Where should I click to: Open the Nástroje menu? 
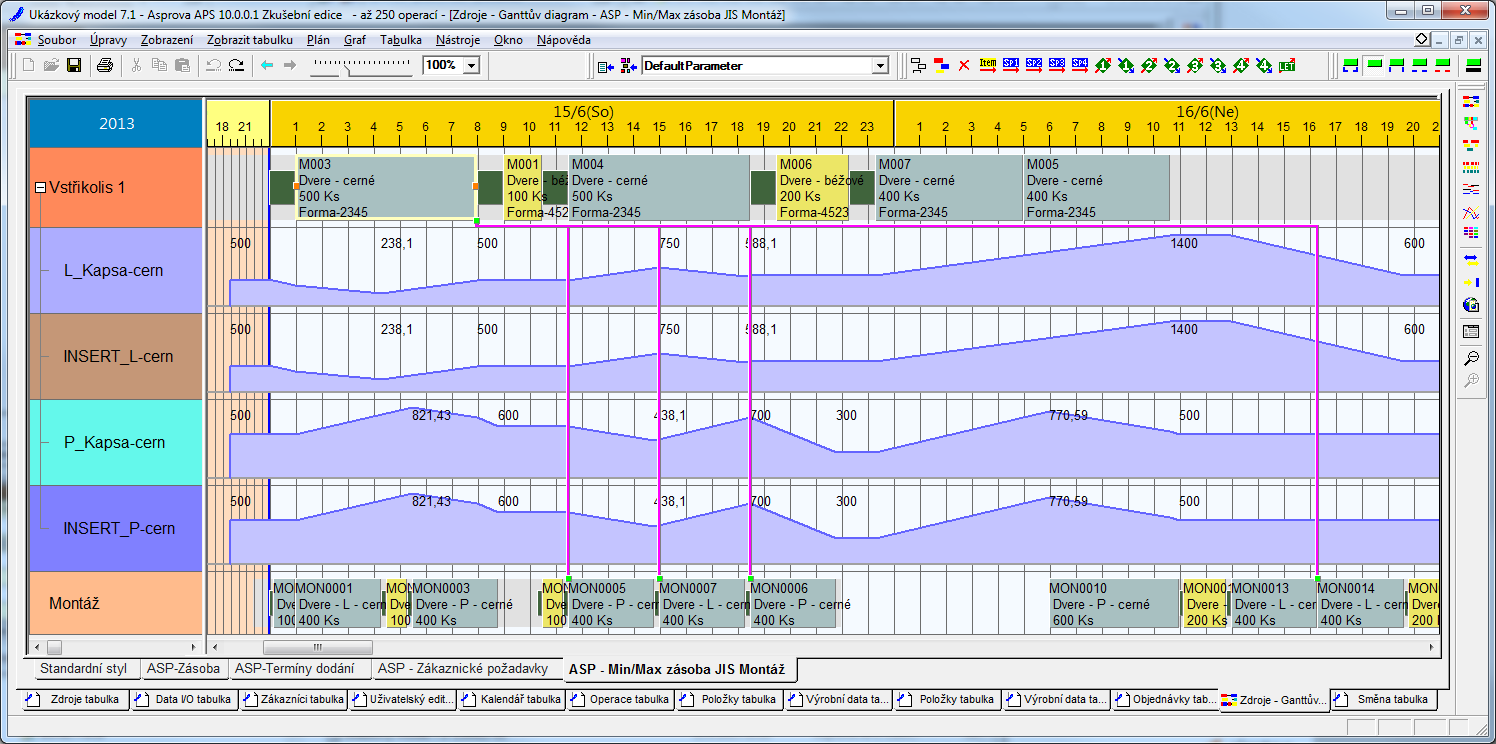pos(458,40)
